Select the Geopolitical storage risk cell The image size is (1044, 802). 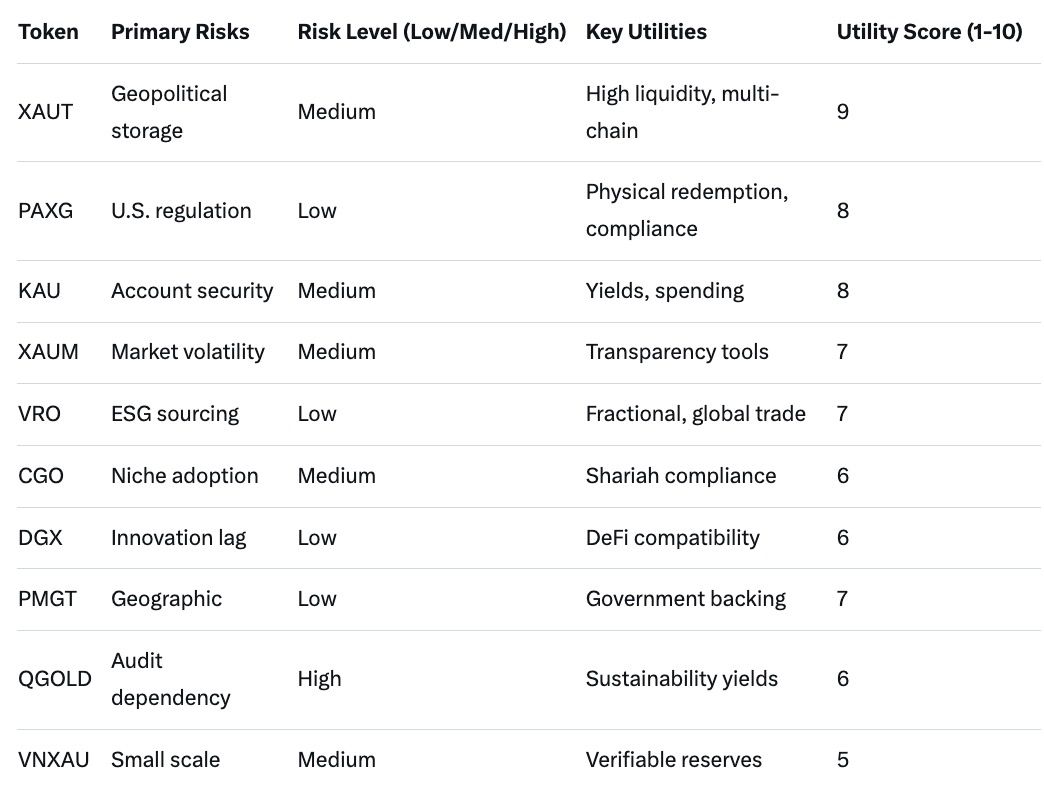169,112
